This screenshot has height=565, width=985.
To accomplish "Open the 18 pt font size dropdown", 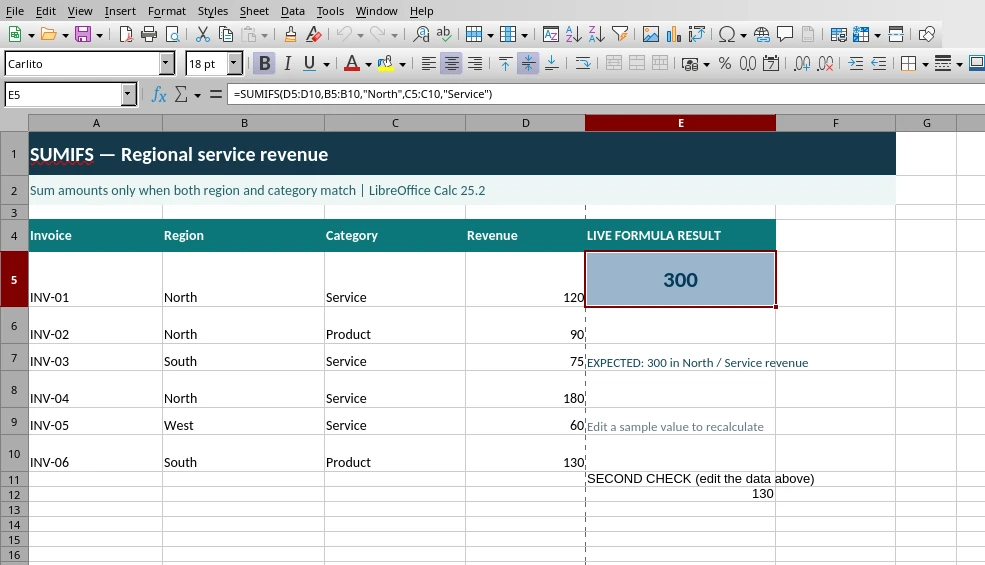I will tap(234, 63).
